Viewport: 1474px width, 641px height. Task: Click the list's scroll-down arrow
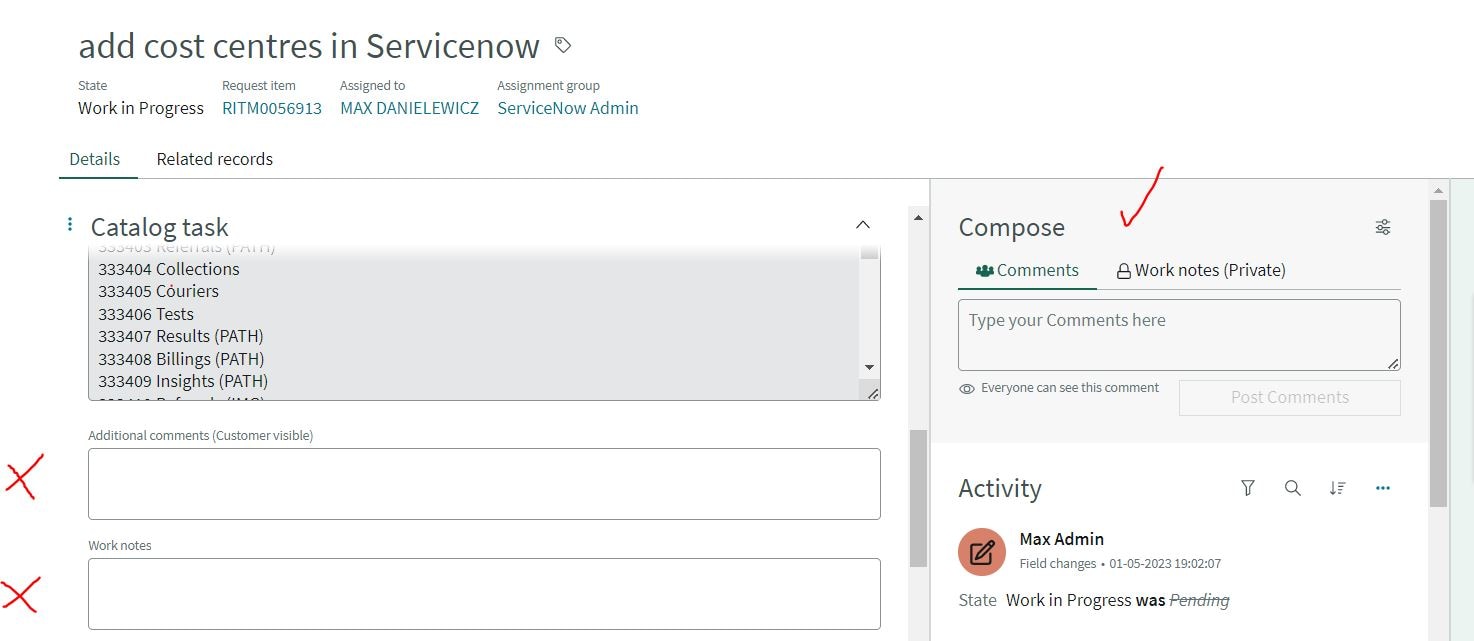(869, 367)
